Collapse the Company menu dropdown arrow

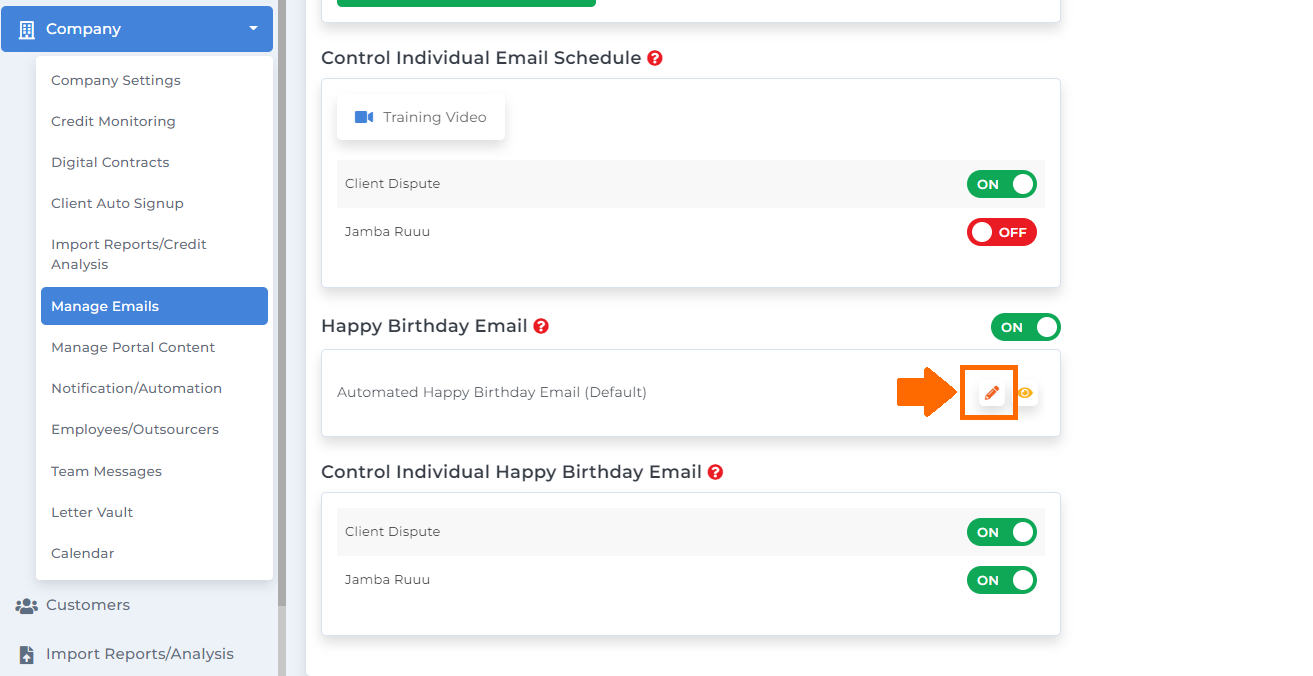pos(253,29)
